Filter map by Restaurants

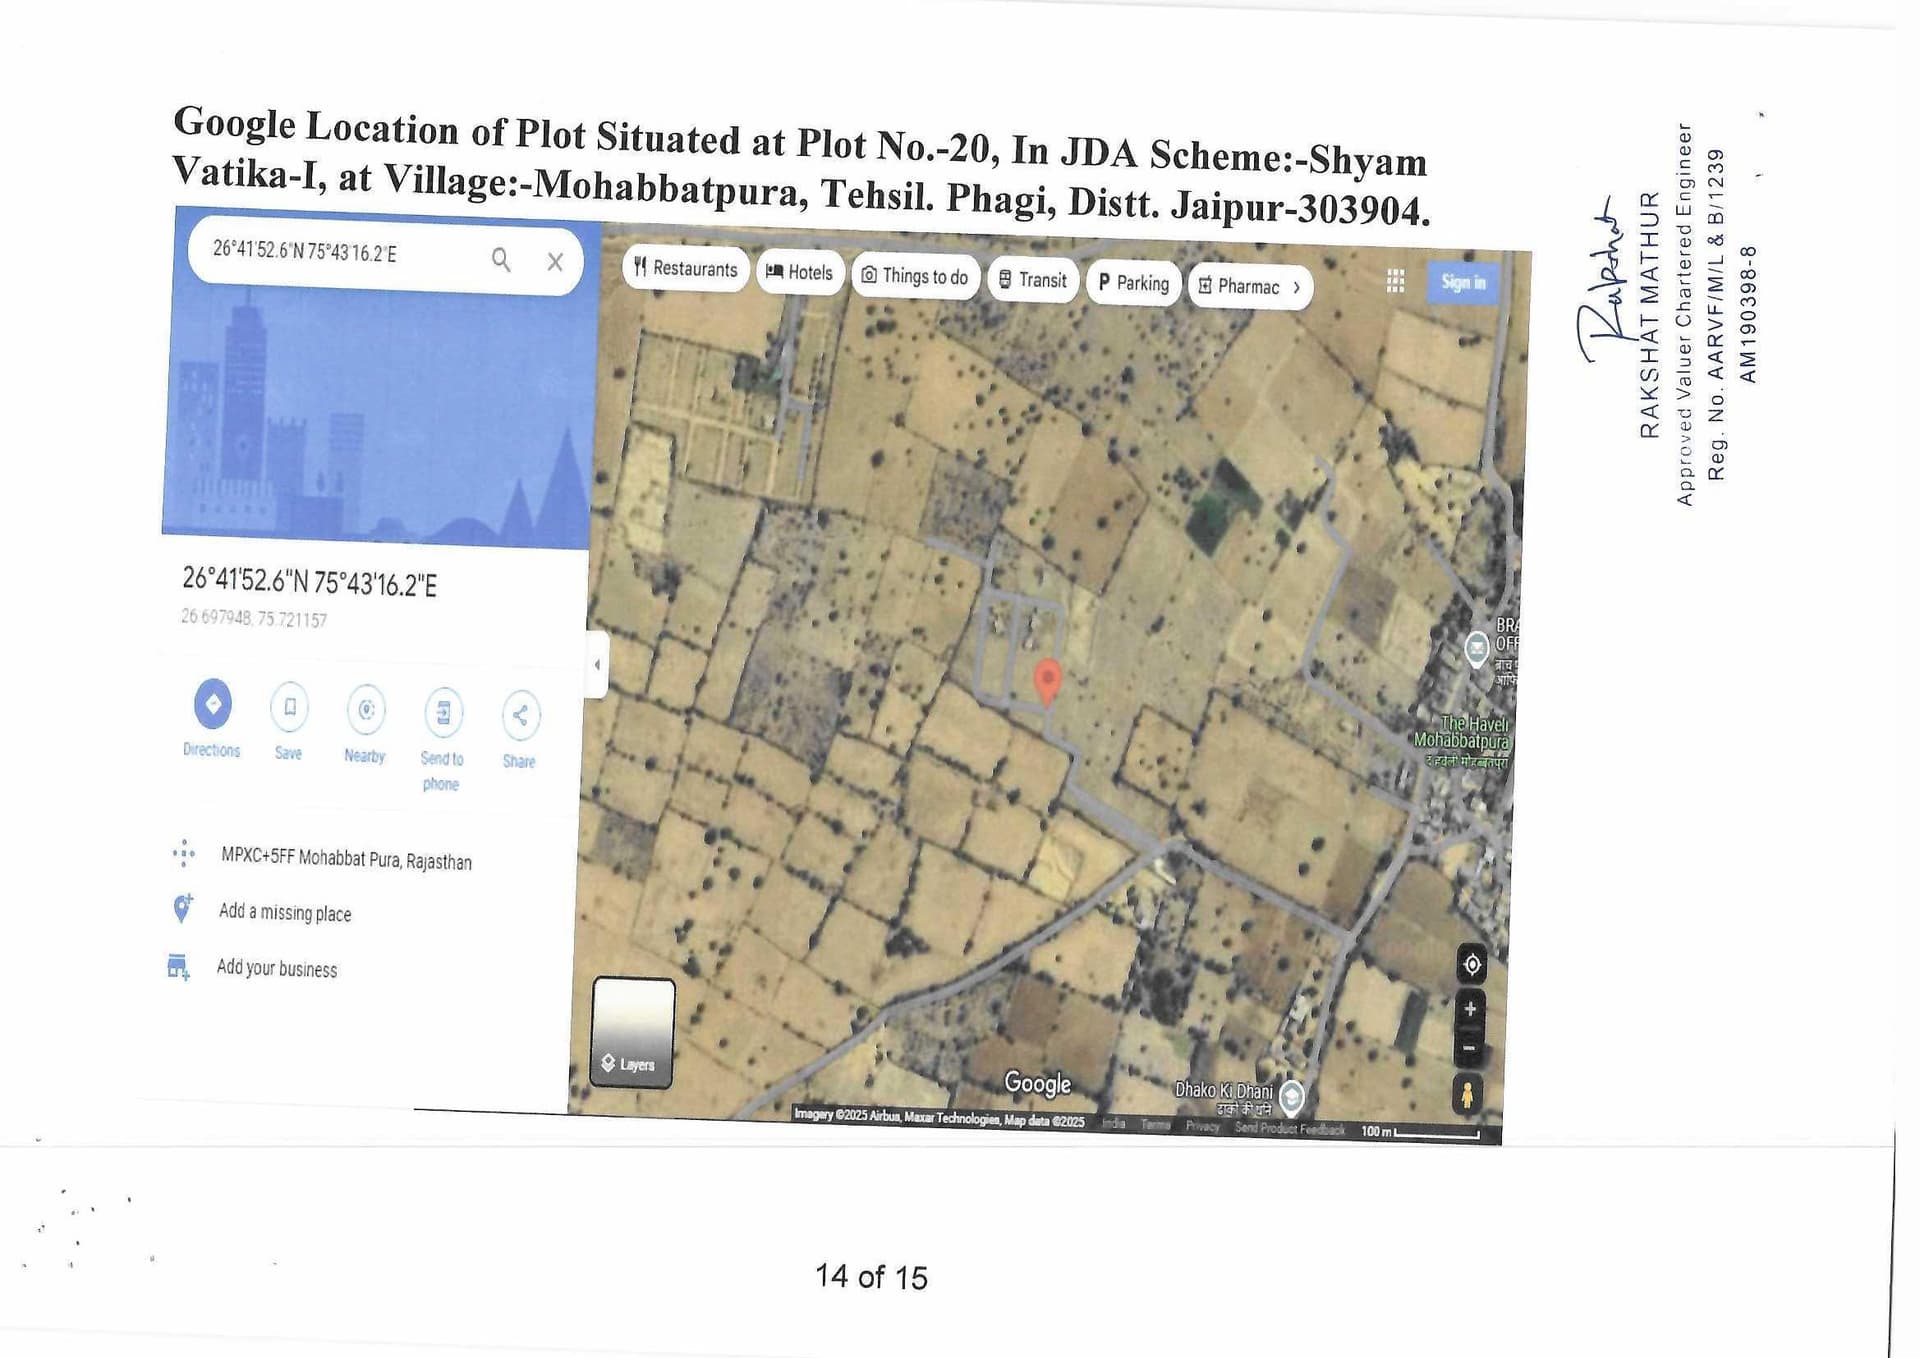click(x=686, y=269)
